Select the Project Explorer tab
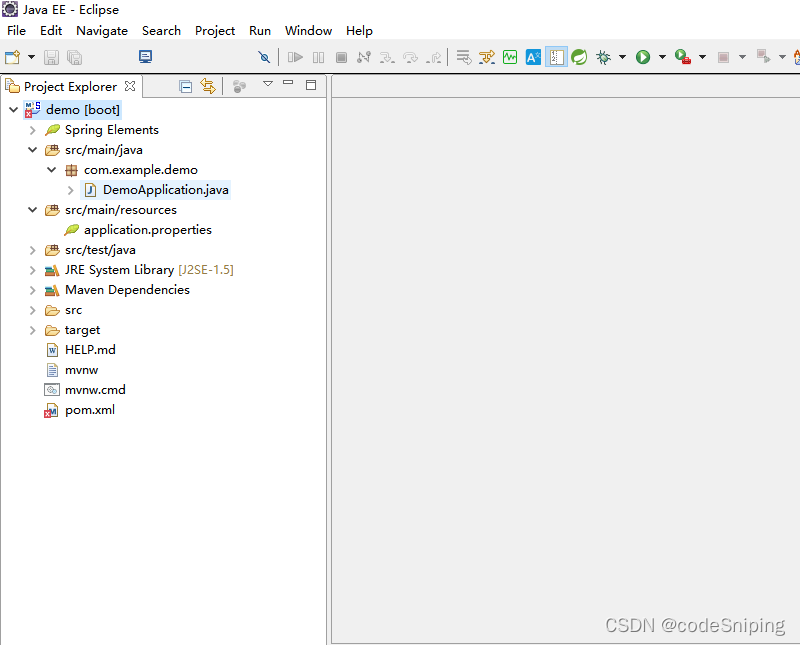Screen dimensions: 800x645 pos(70,87)
